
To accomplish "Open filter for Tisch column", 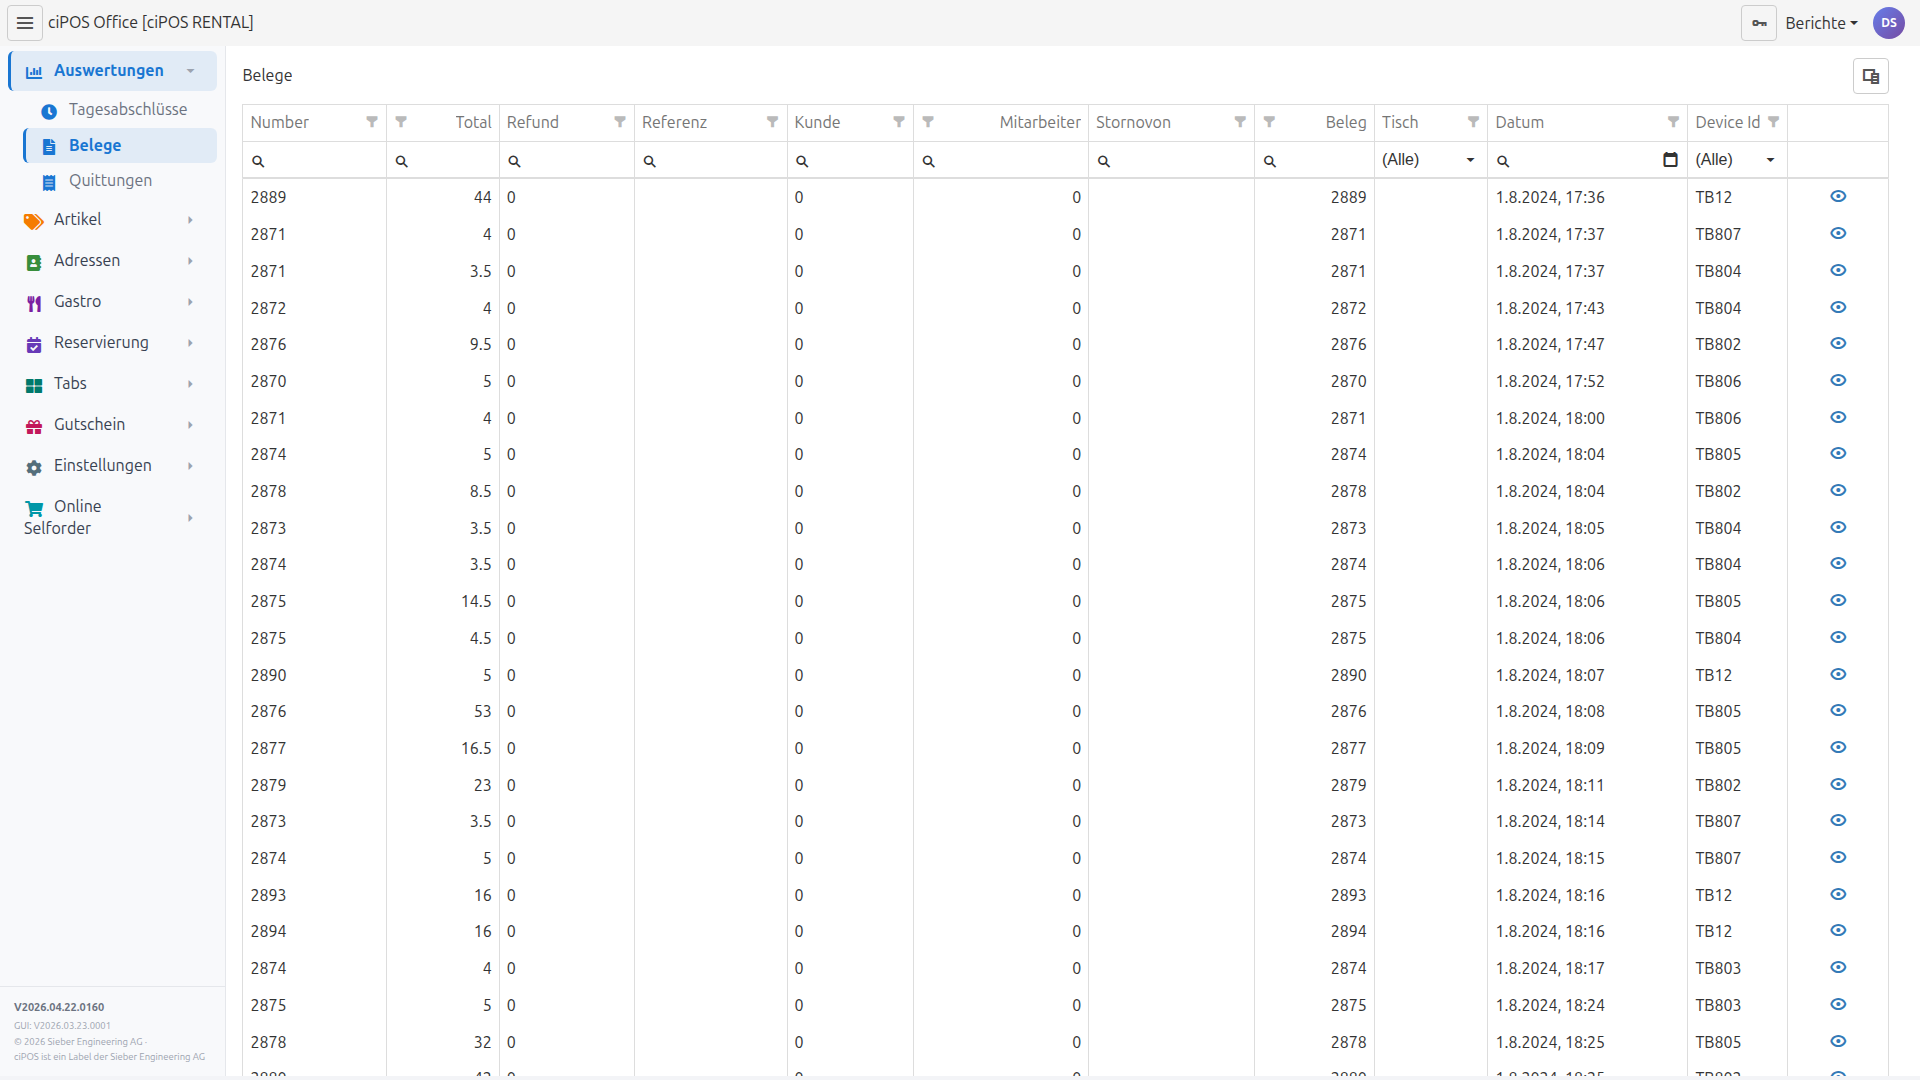I will [x=1473, y=122].
